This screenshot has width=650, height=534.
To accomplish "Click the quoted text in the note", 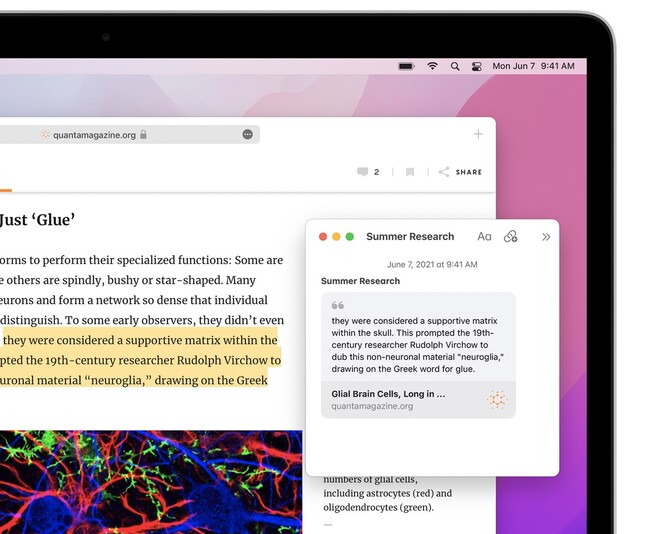I will [417, 345].
